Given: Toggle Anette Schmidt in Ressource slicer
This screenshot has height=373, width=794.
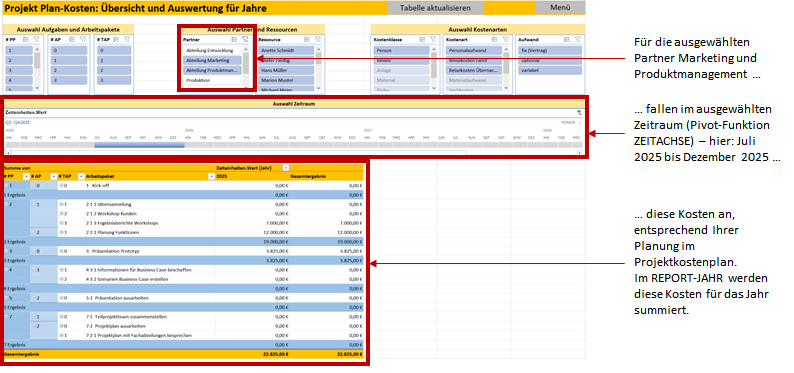Looking at the screenshot, I should tap(286, 51).
